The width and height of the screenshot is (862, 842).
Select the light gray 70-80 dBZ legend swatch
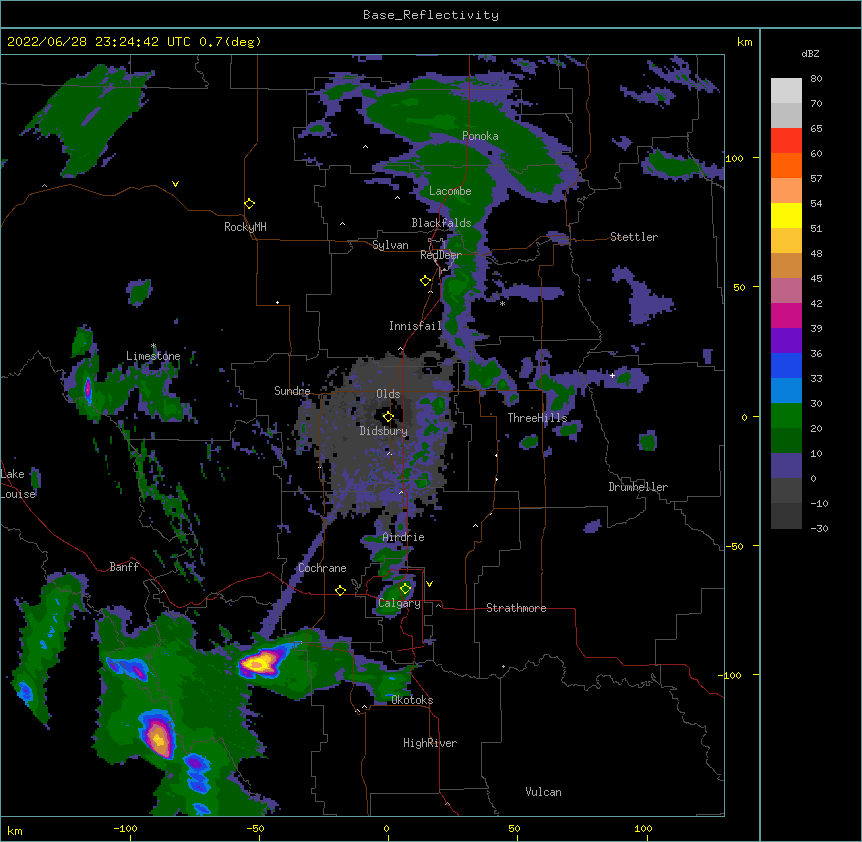tap(786, 91)
